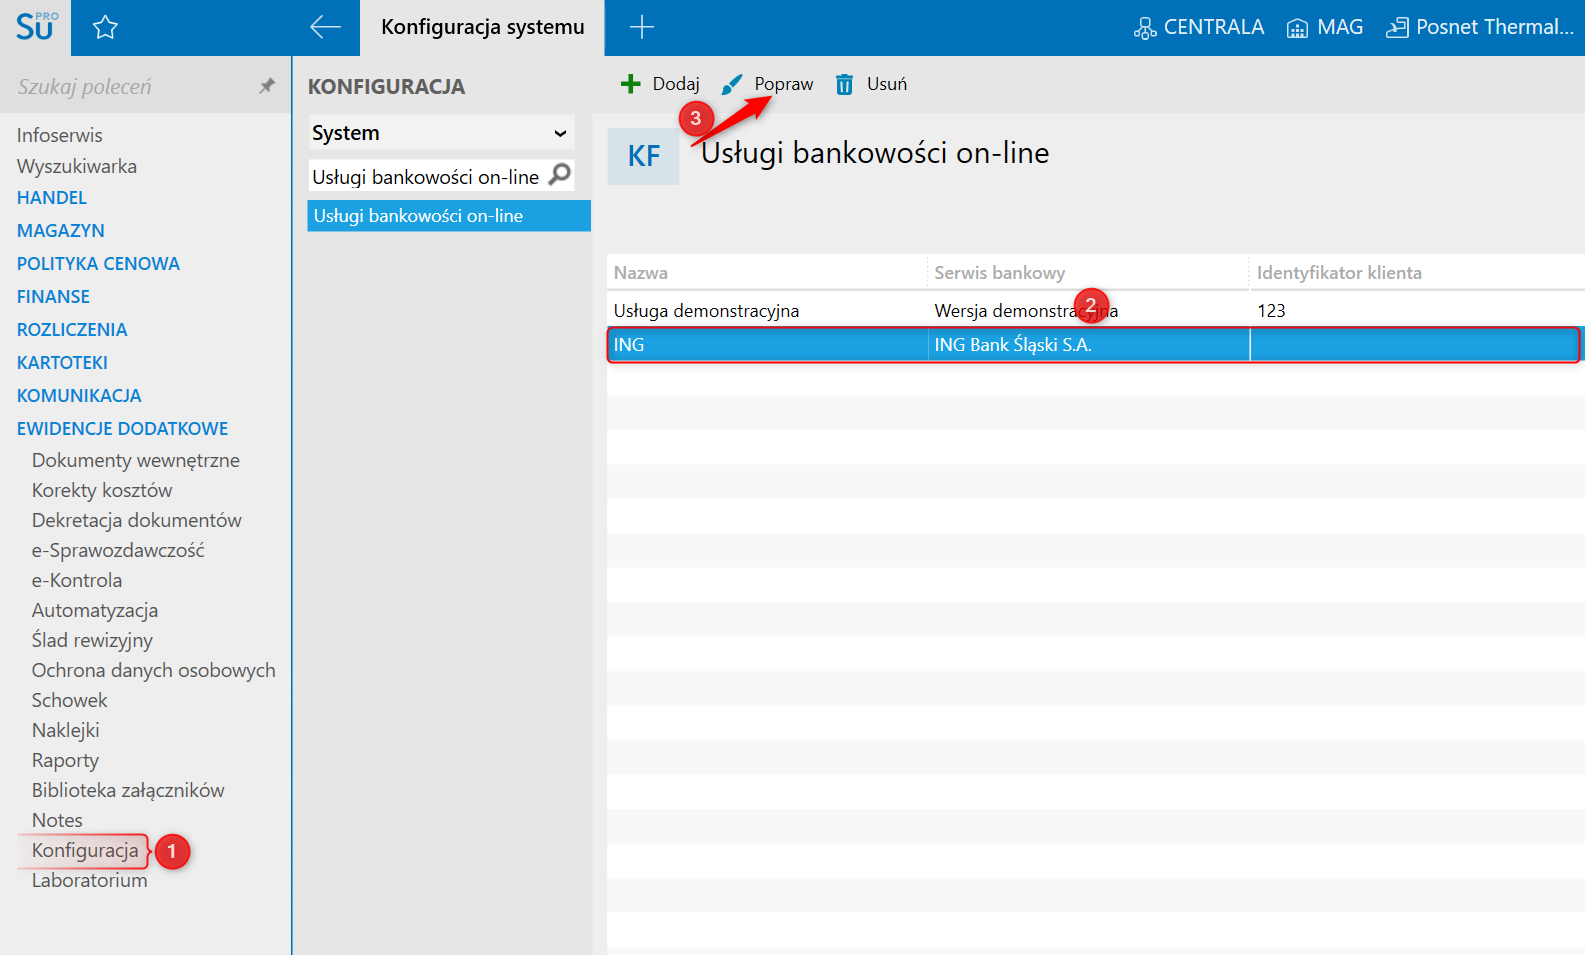1585x955 pixels.
Task: Open Infoserwis in the sidebar
Action: point(59,135)
